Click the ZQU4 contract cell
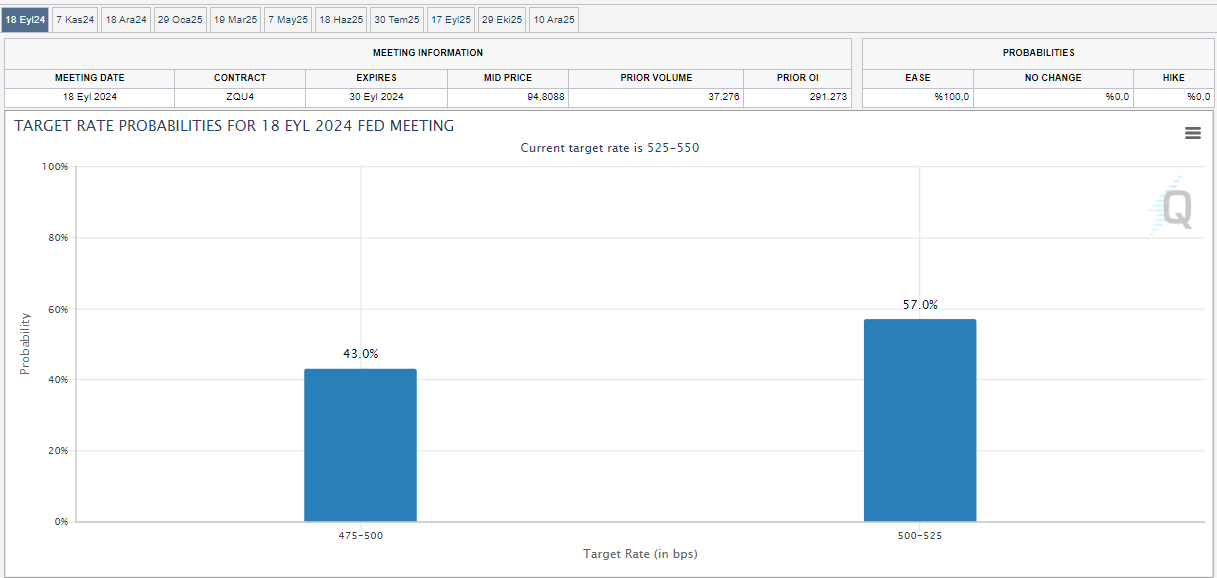The width and height of the screenshot is (1217, 578). [240, 97]
